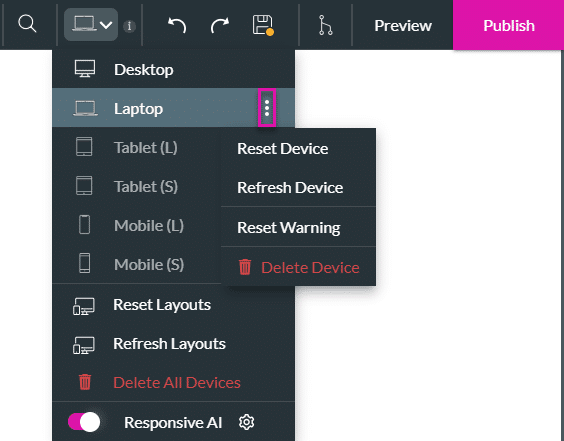Choose Delete Device in submenu
564x441 pixels.
299,267
